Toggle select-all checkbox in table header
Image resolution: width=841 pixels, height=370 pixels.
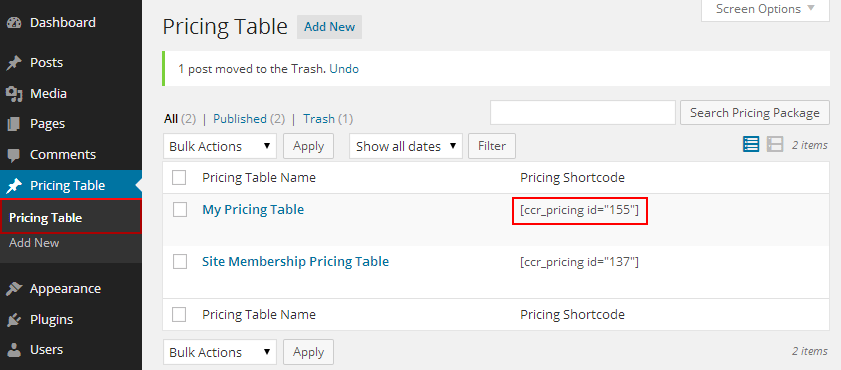[179, 177]
